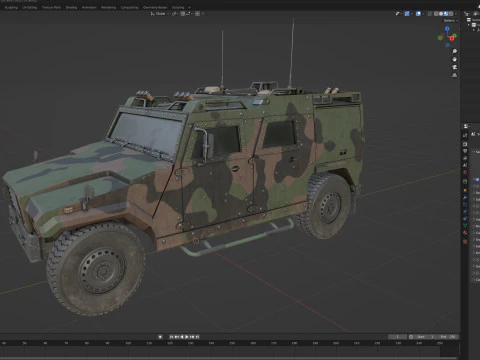This screenshot has width=480, height=360.
Task: Click the negative Z dark blue gizmo ball
Action: coord(447,45)
